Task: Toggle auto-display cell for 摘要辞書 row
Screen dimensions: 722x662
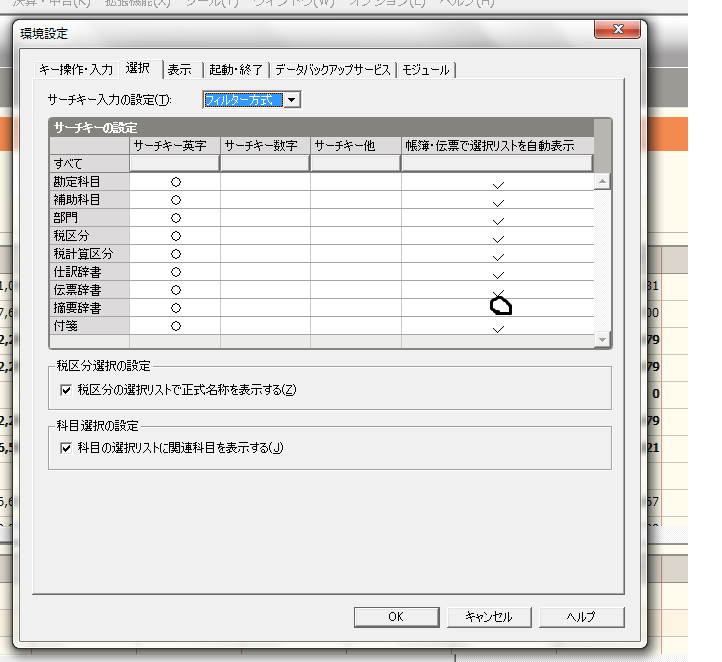Action: 498,308
